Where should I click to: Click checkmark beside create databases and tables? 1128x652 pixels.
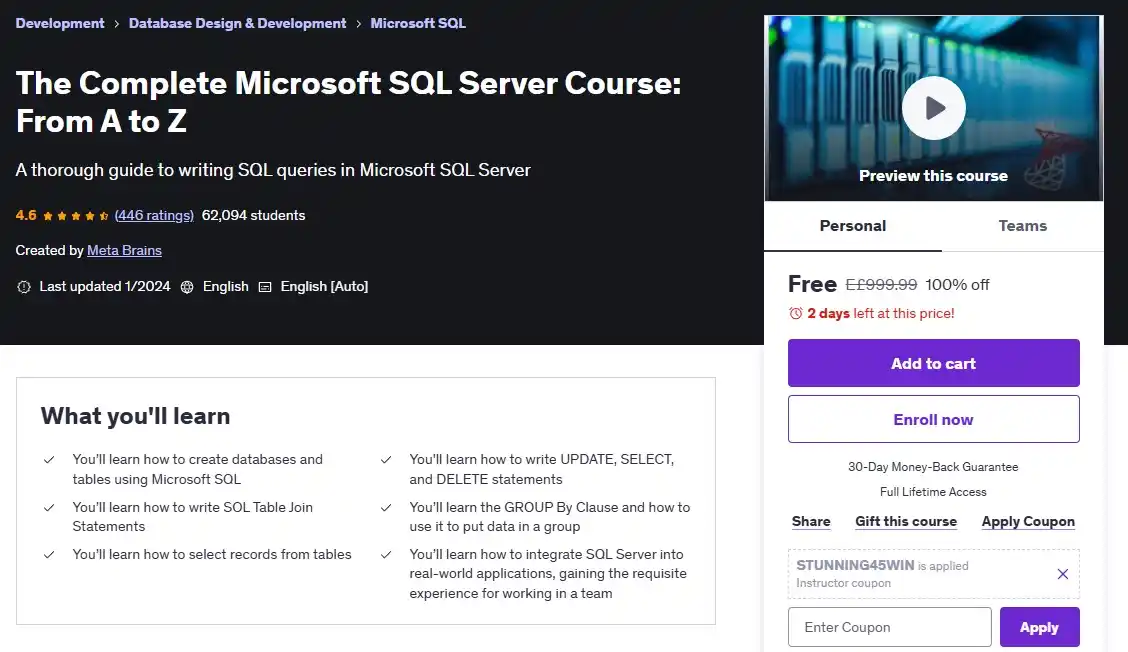[x=49, y=459]
